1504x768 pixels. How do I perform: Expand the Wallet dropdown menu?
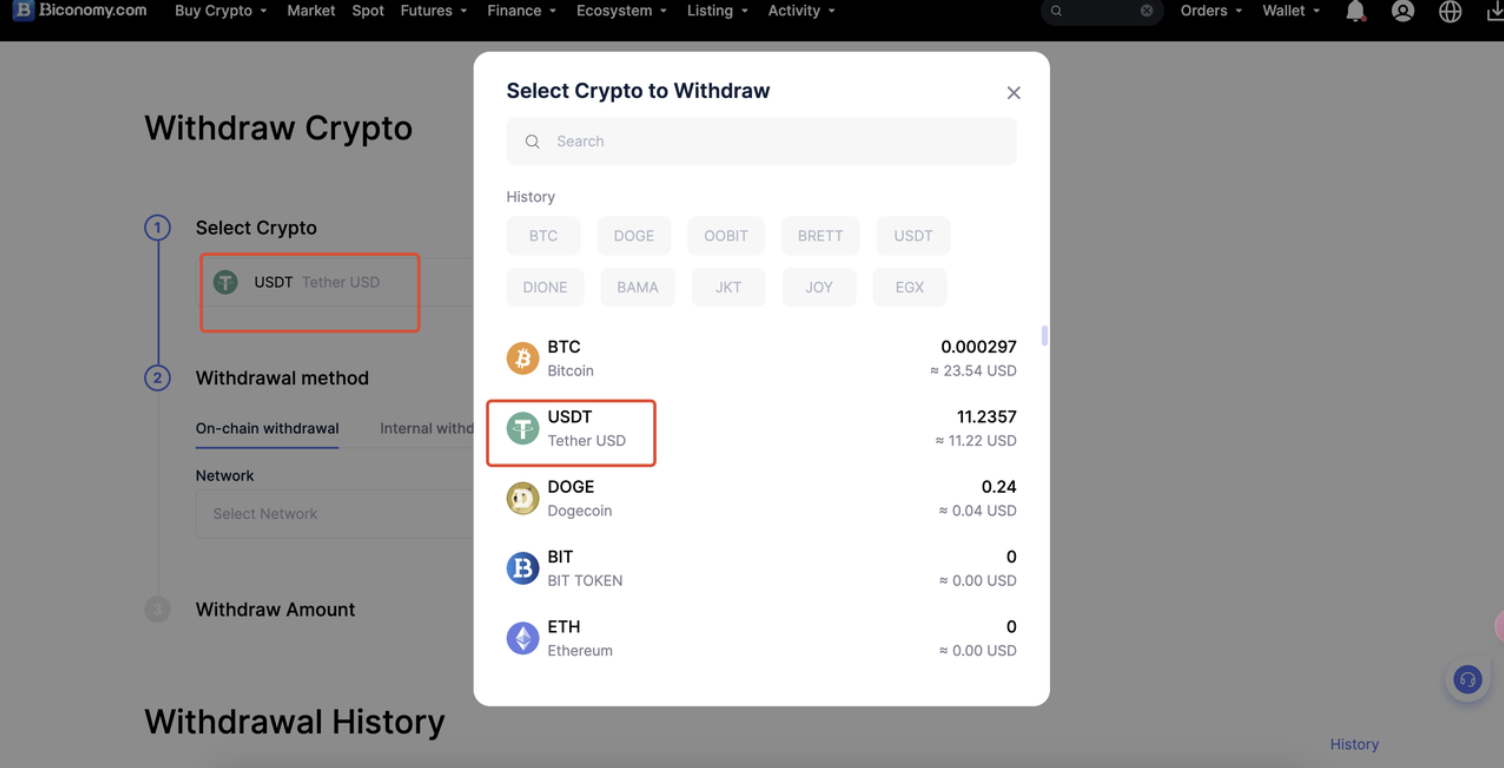click(x=1290, y=11)
